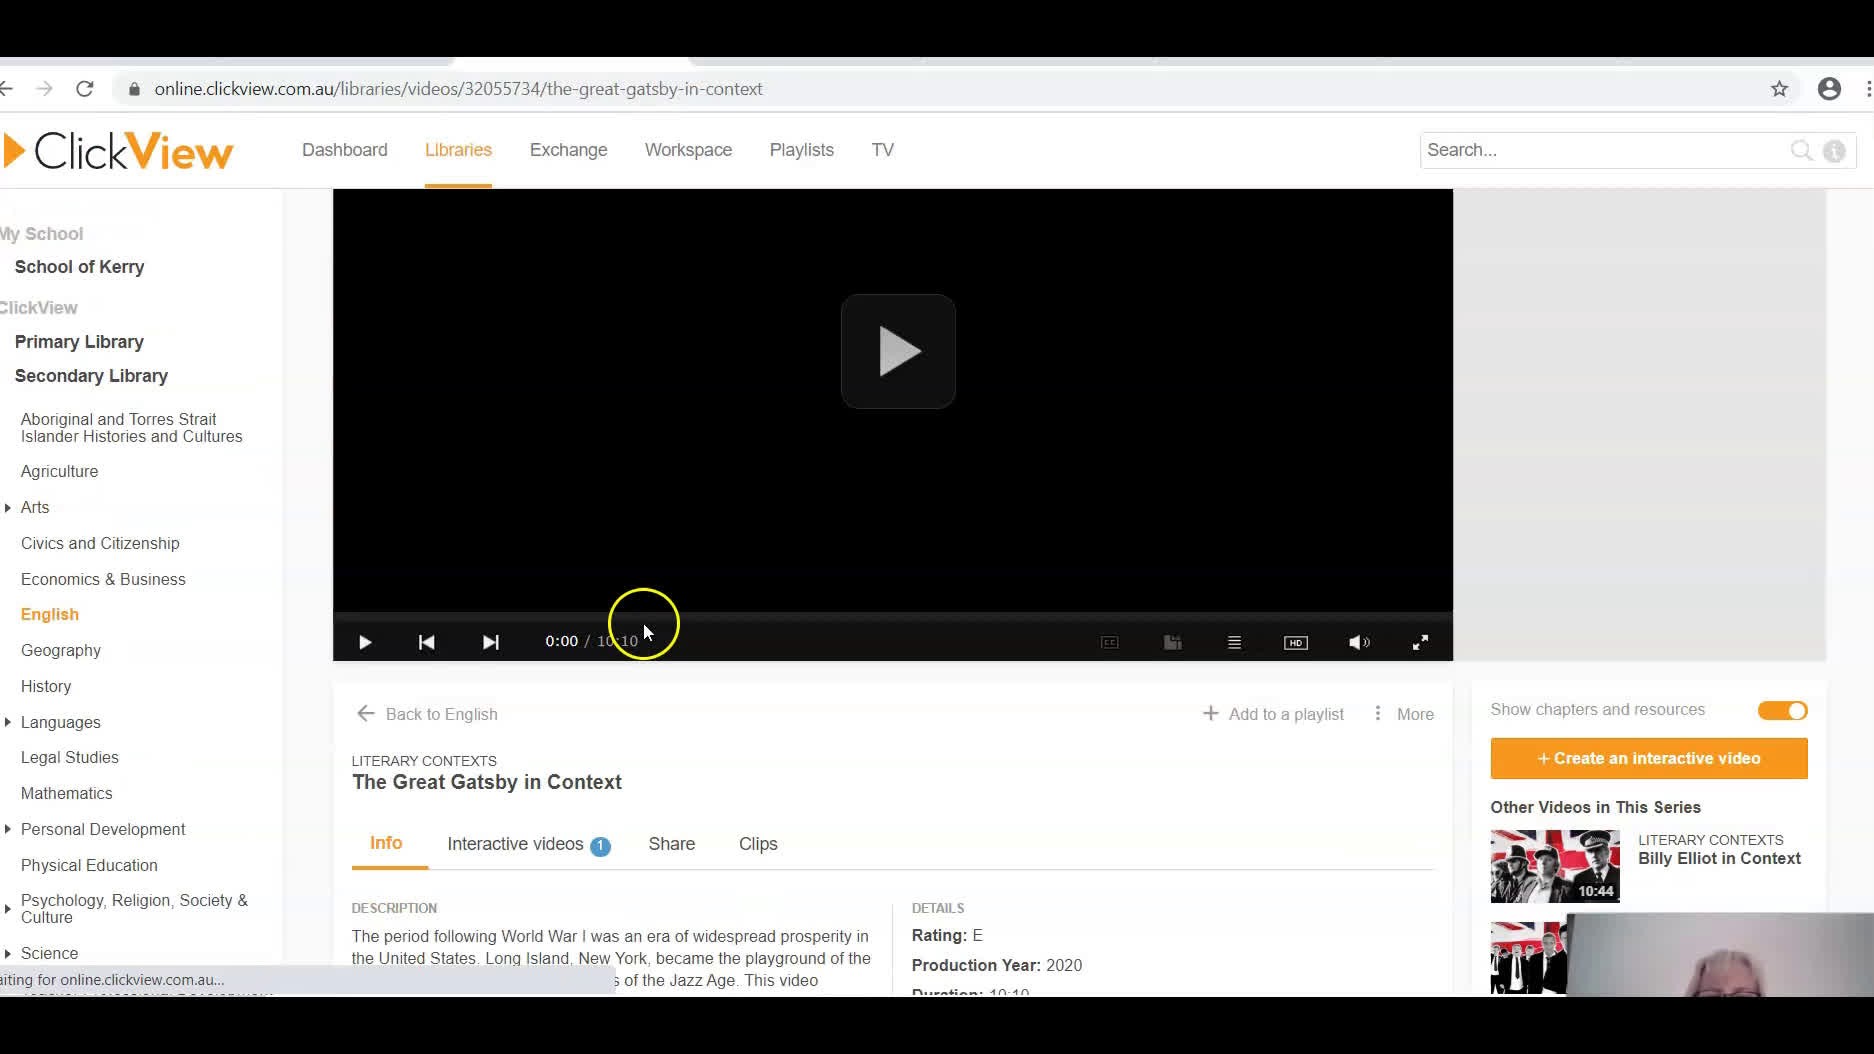This screenshot has width=1874, height=1054.
Task: Click the large play button overlay
Action: [x=898, y=351]
